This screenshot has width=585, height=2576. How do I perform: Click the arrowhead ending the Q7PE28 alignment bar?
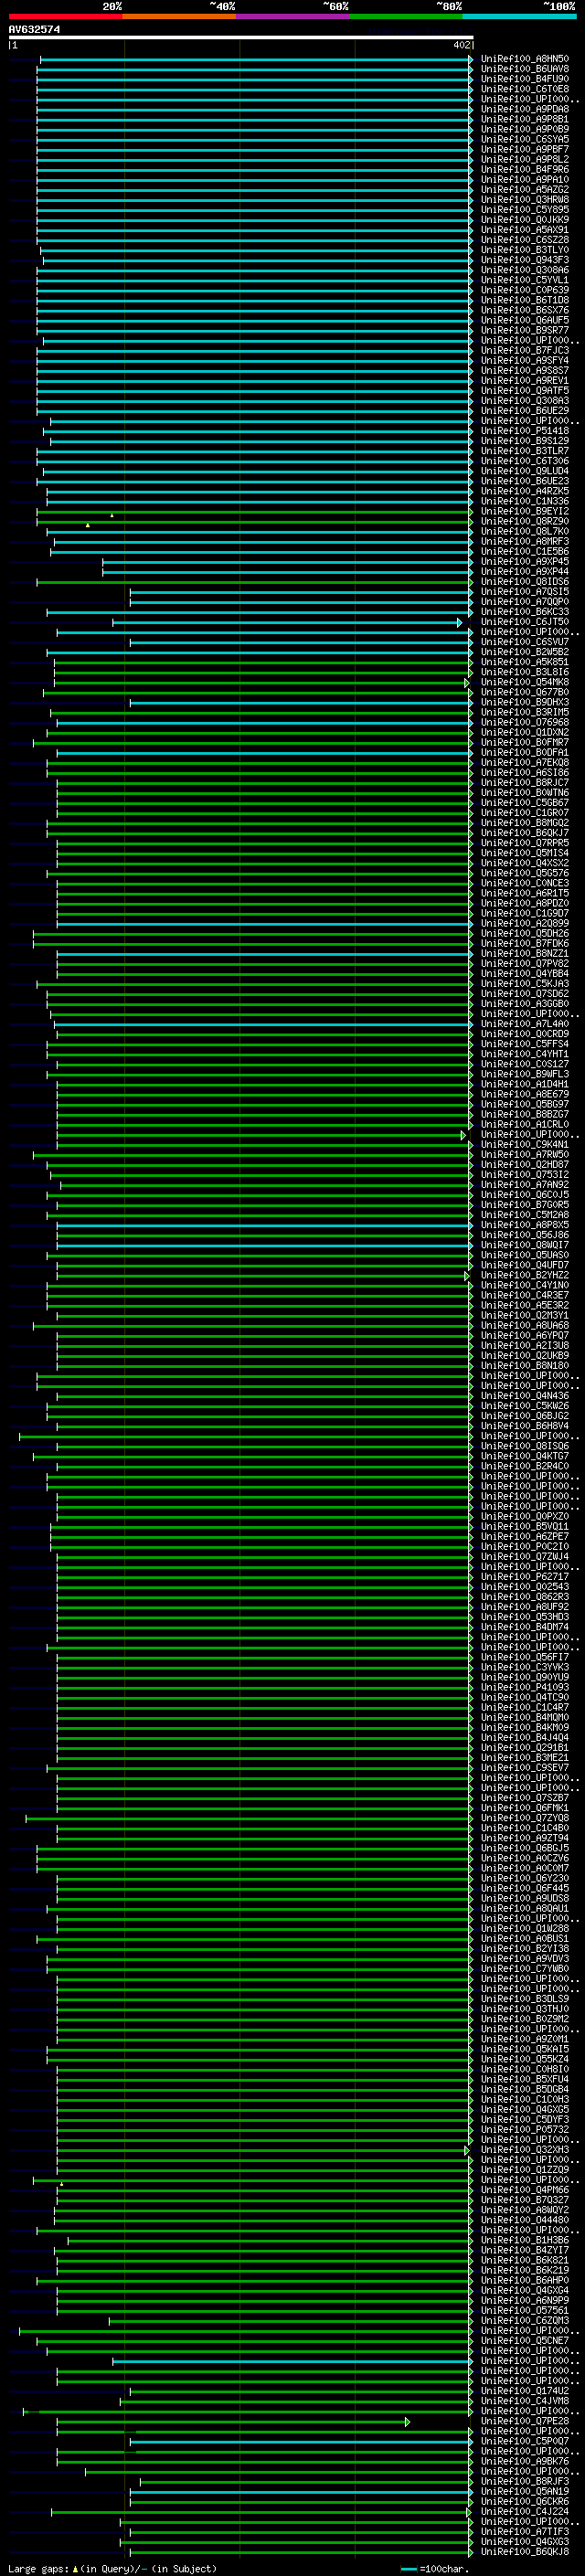pyautogui.click(x=408, y=2422)
